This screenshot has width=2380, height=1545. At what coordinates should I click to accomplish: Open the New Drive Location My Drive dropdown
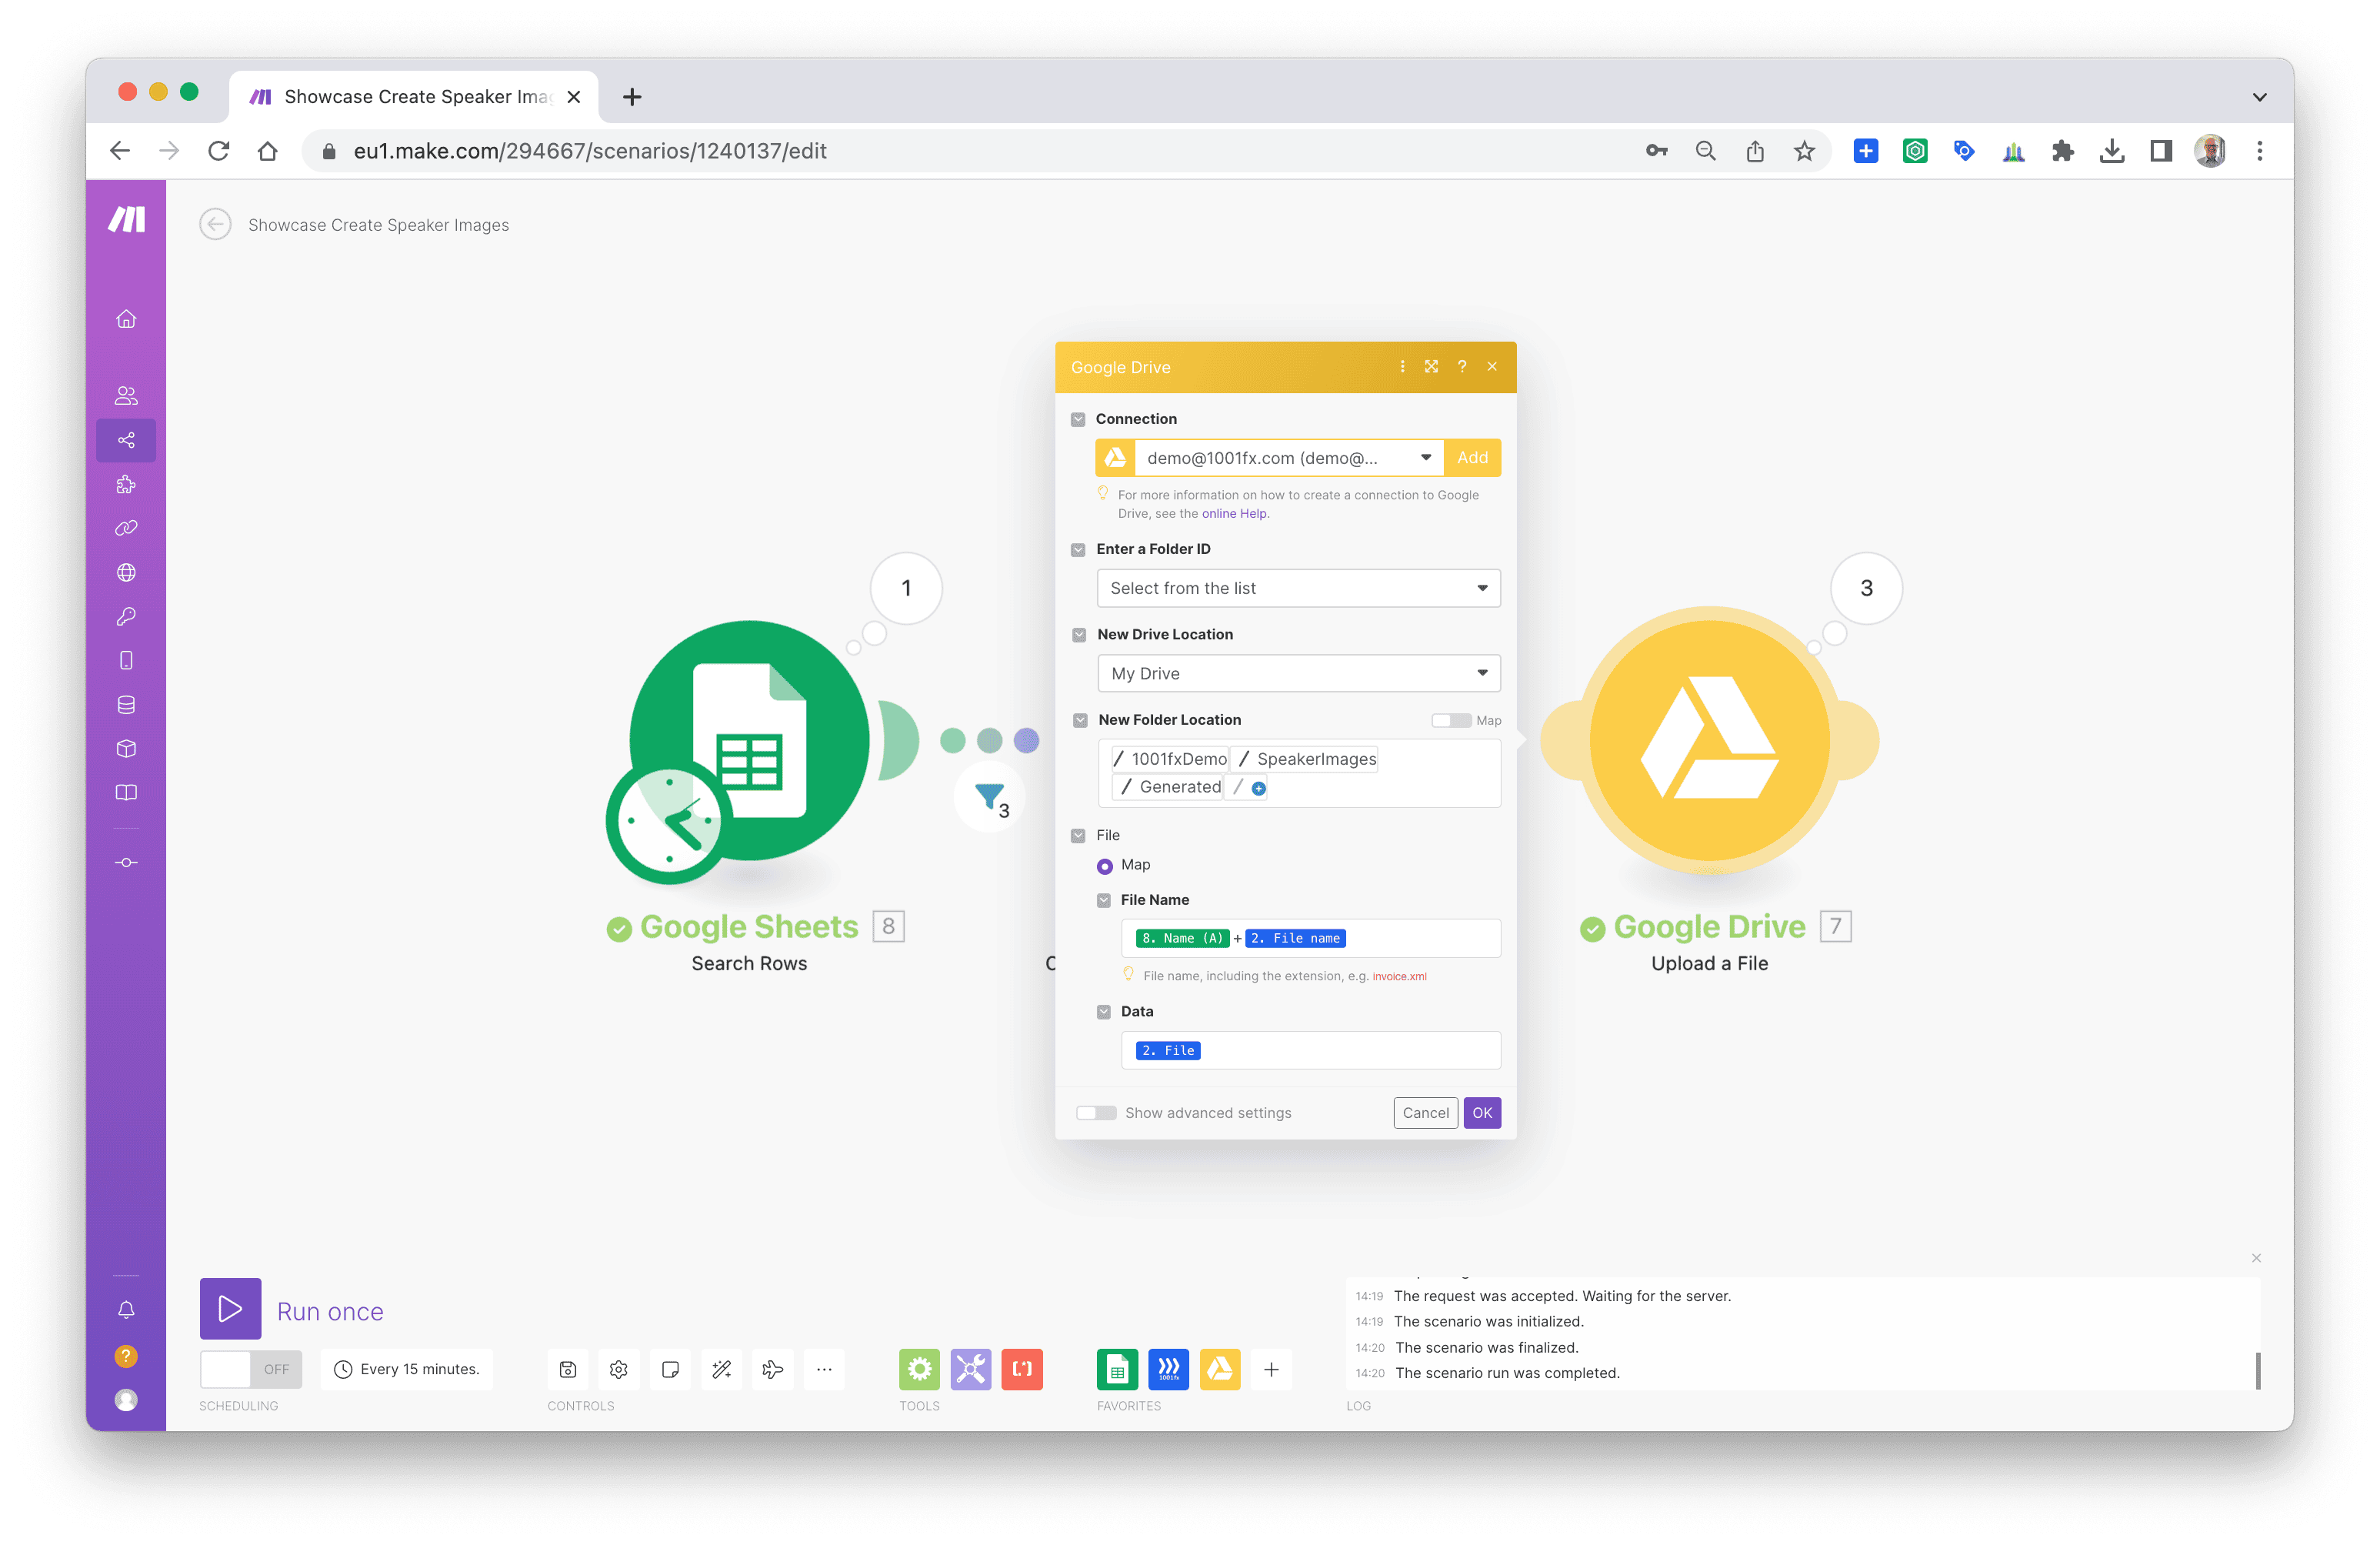(x=1298, y=673)
